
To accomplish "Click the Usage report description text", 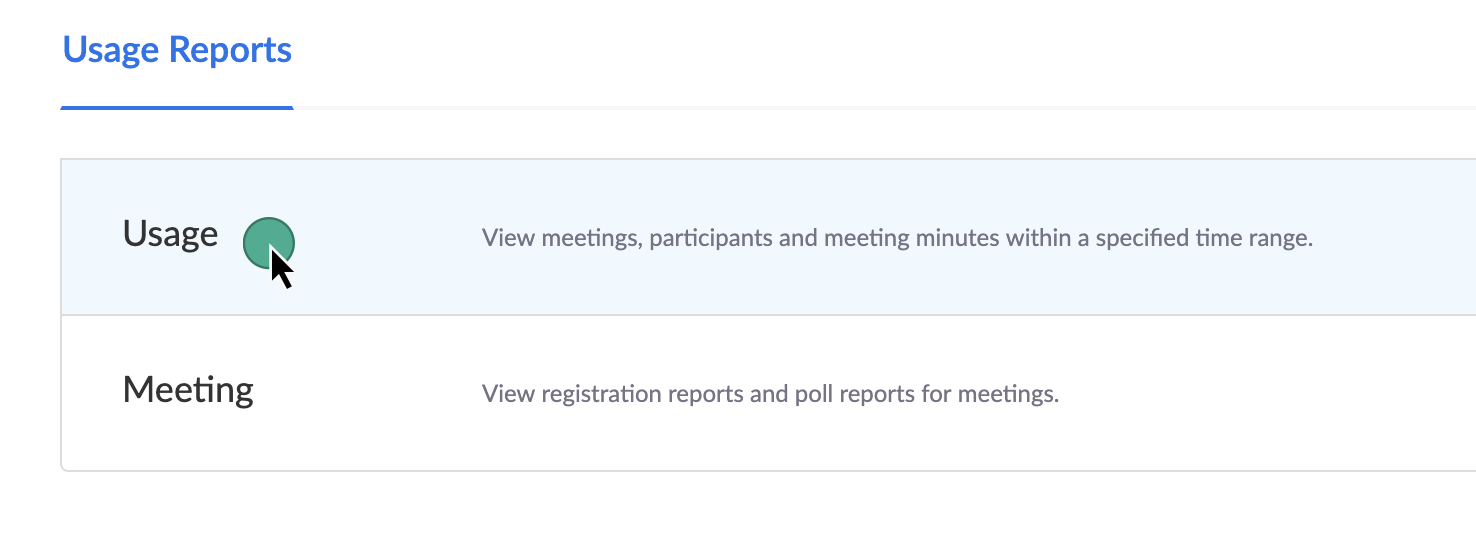I will [896, 239].
